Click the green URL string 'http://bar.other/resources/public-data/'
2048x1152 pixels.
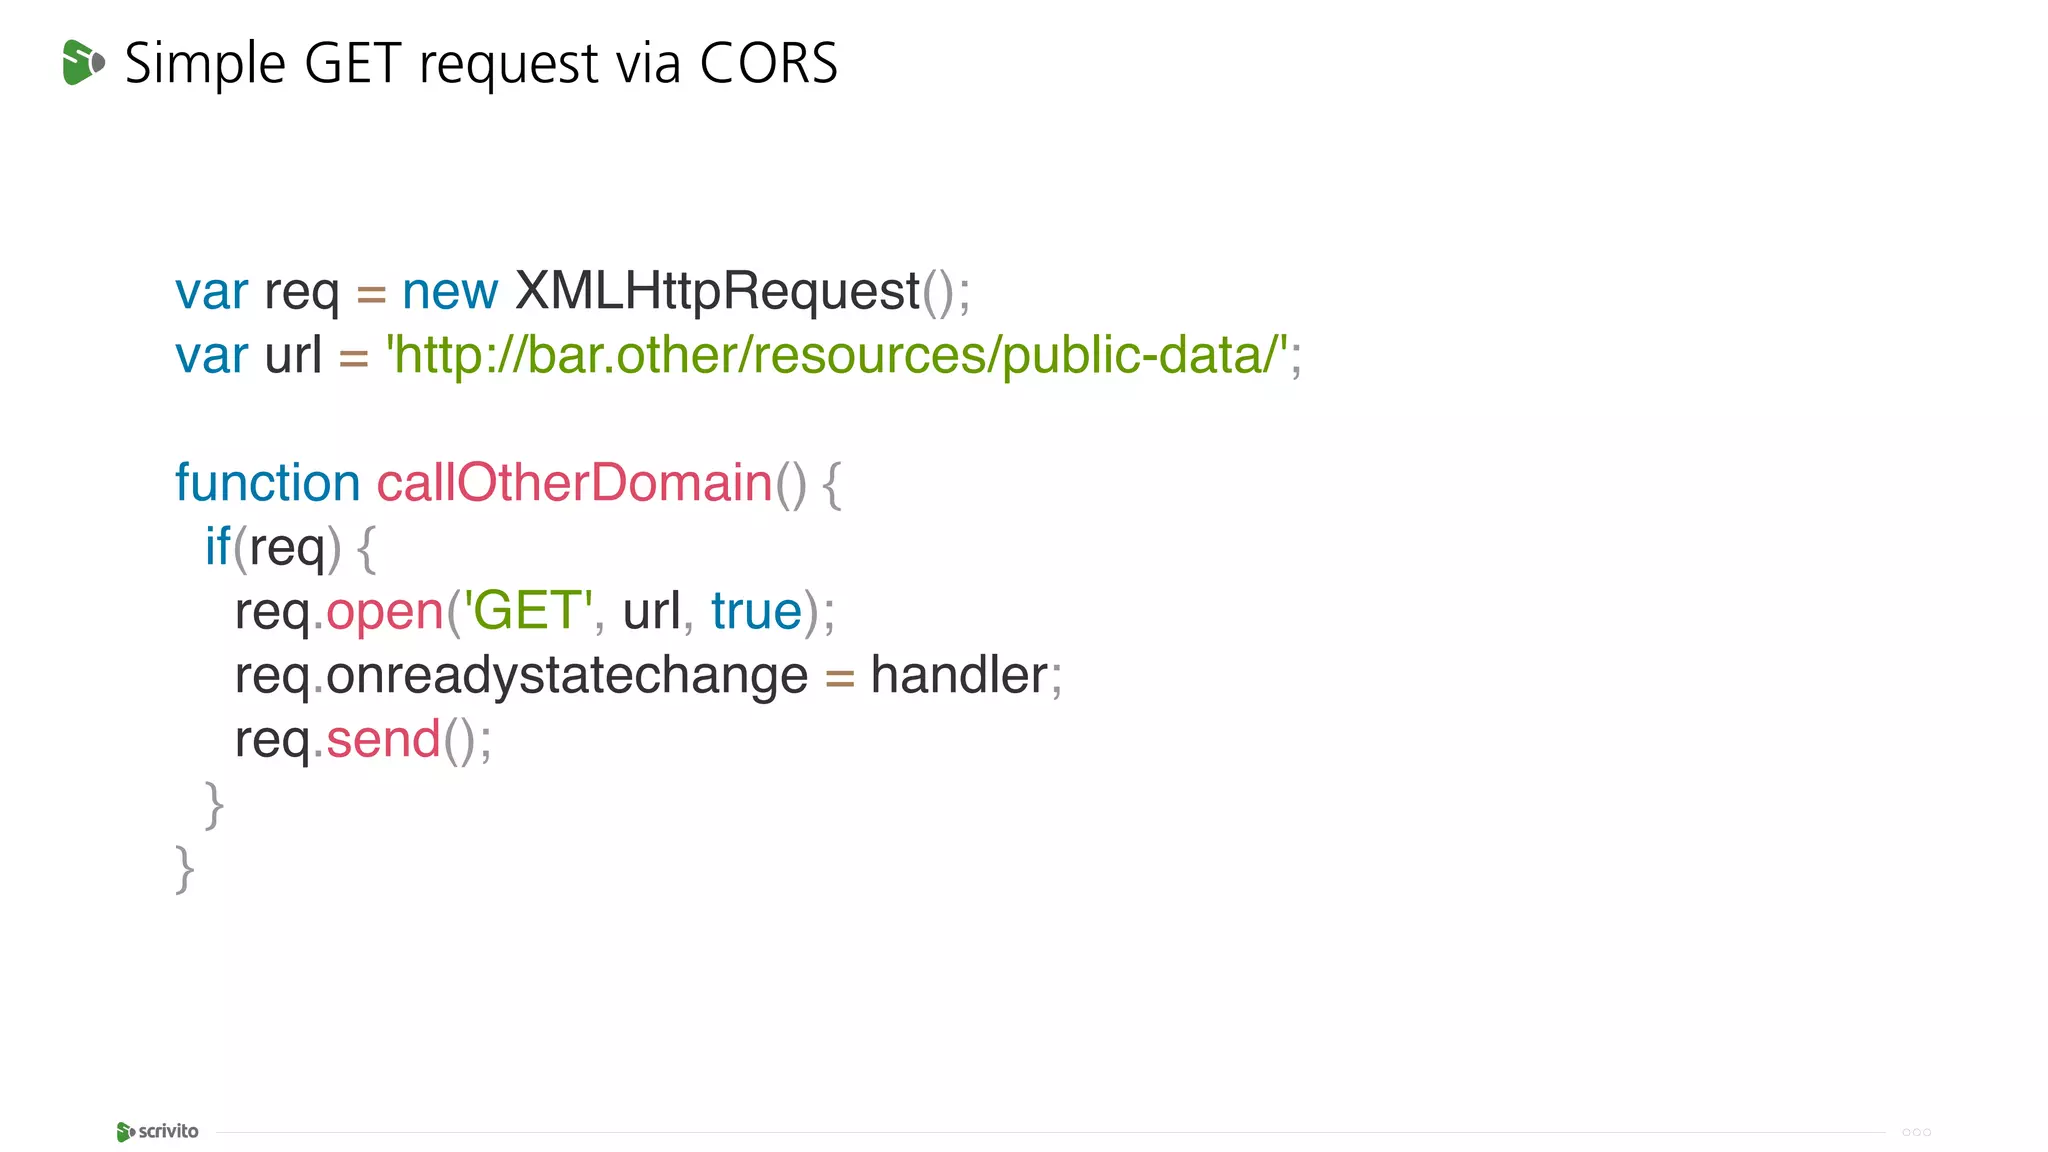click(836, 355)
